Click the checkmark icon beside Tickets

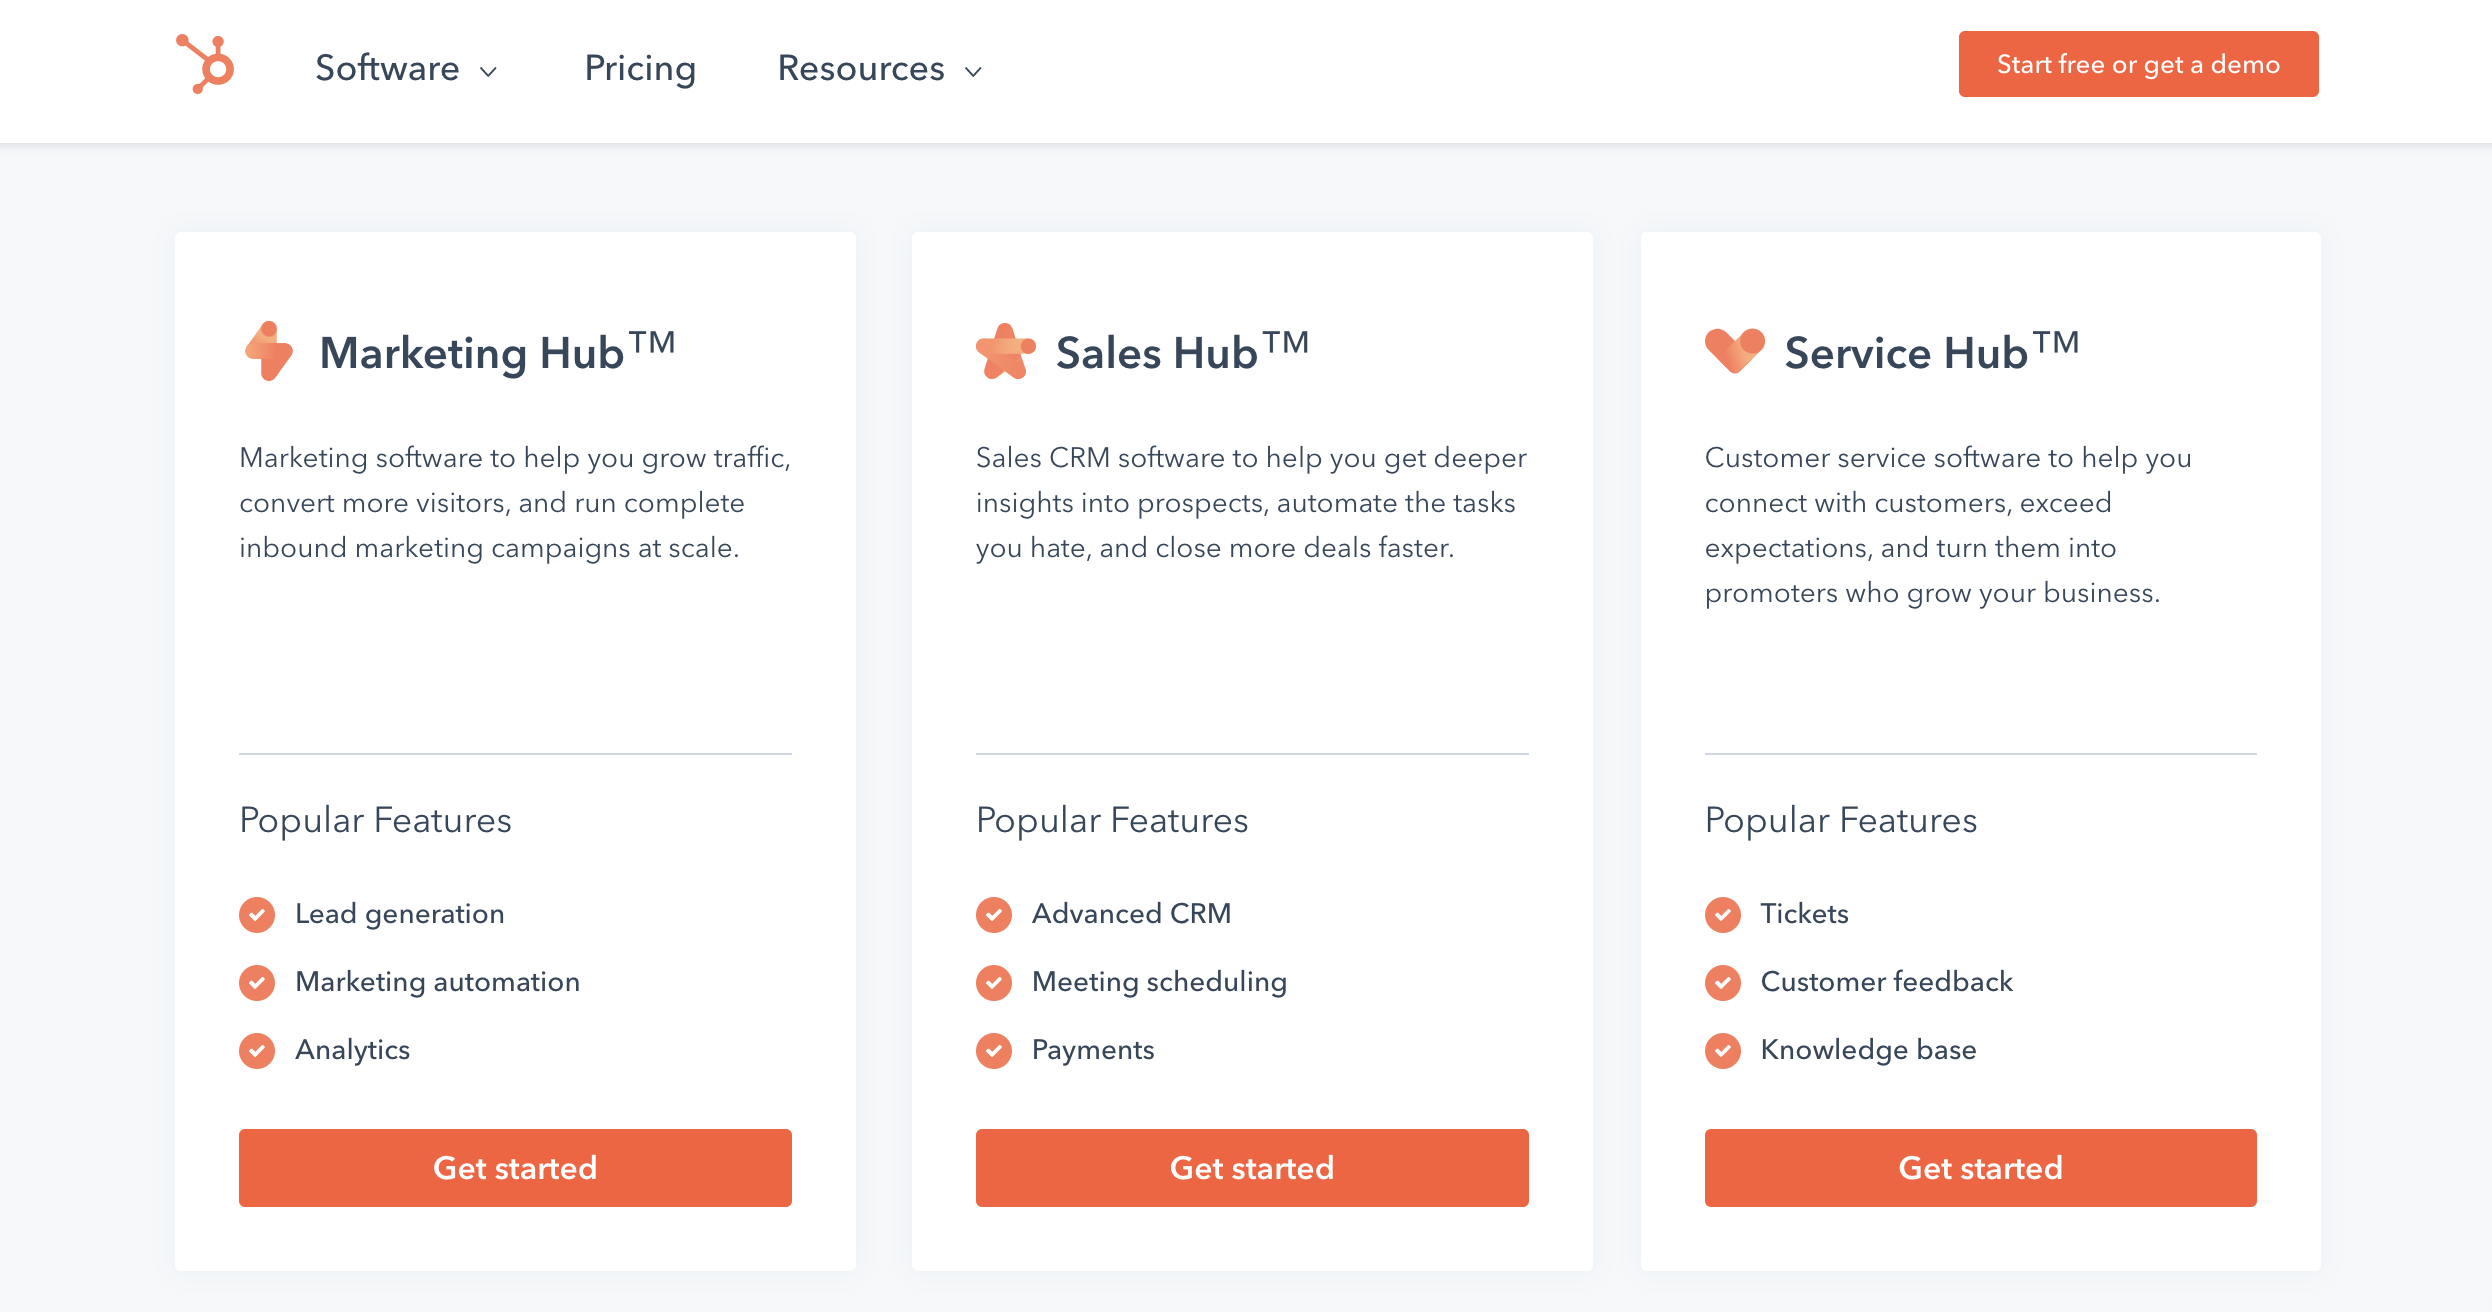click(x=1723, y=914)
